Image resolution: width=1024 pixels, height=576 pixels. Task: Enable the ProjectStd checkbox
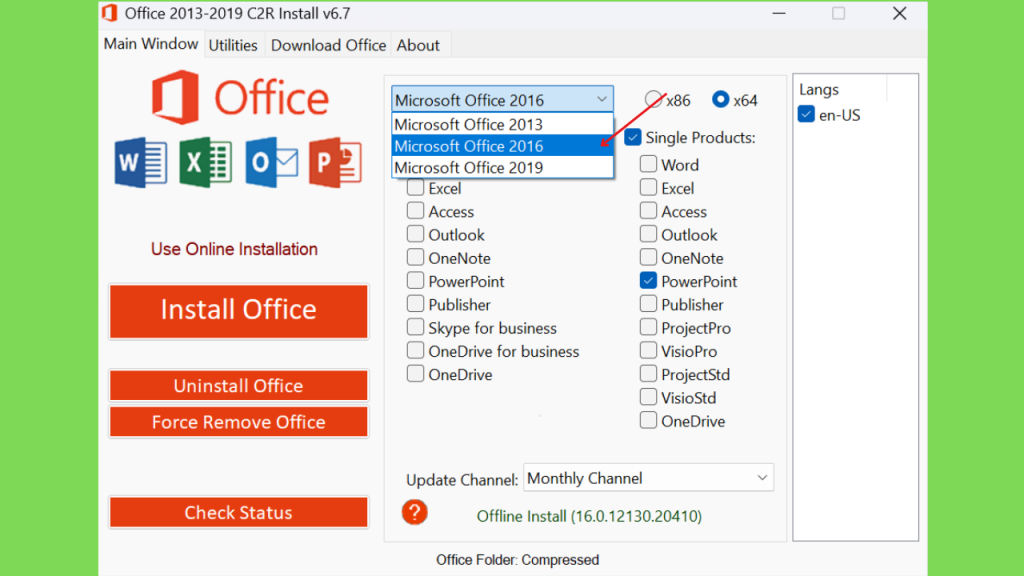coord(648,374)
